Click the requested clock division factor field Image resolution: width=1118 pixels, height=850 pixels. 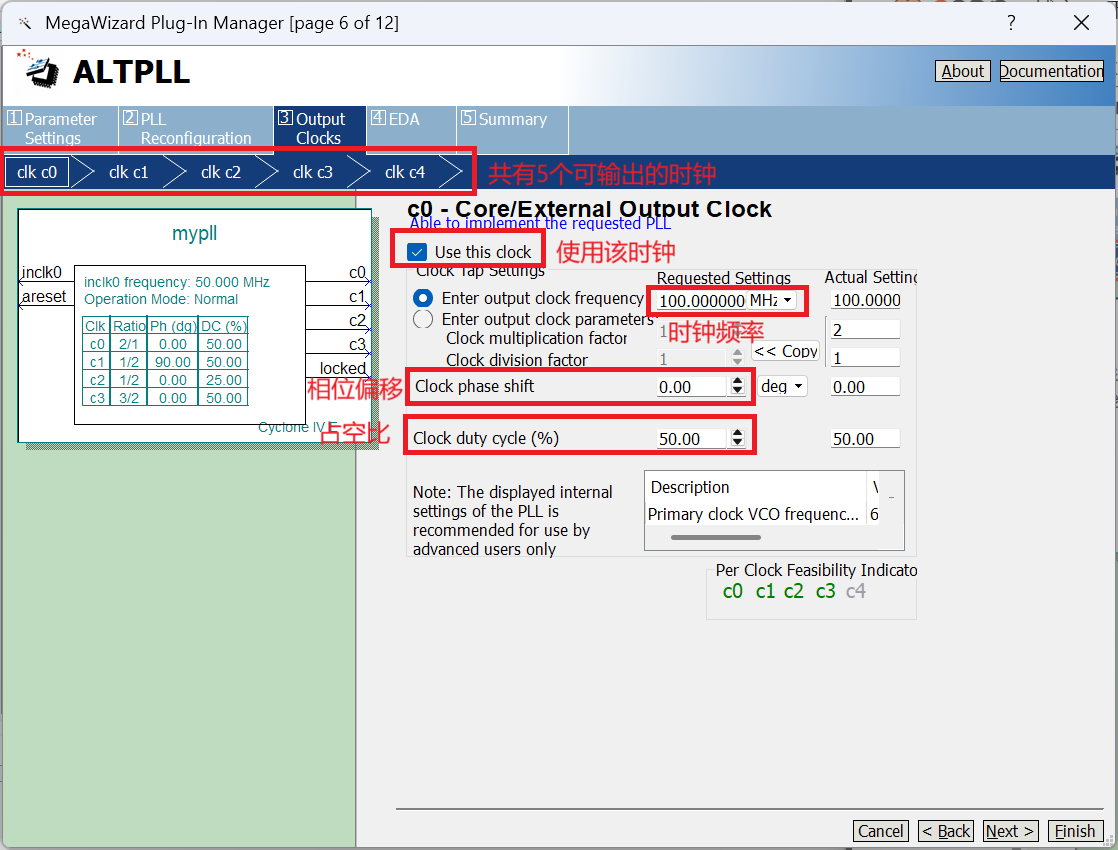tap(693, 358)
